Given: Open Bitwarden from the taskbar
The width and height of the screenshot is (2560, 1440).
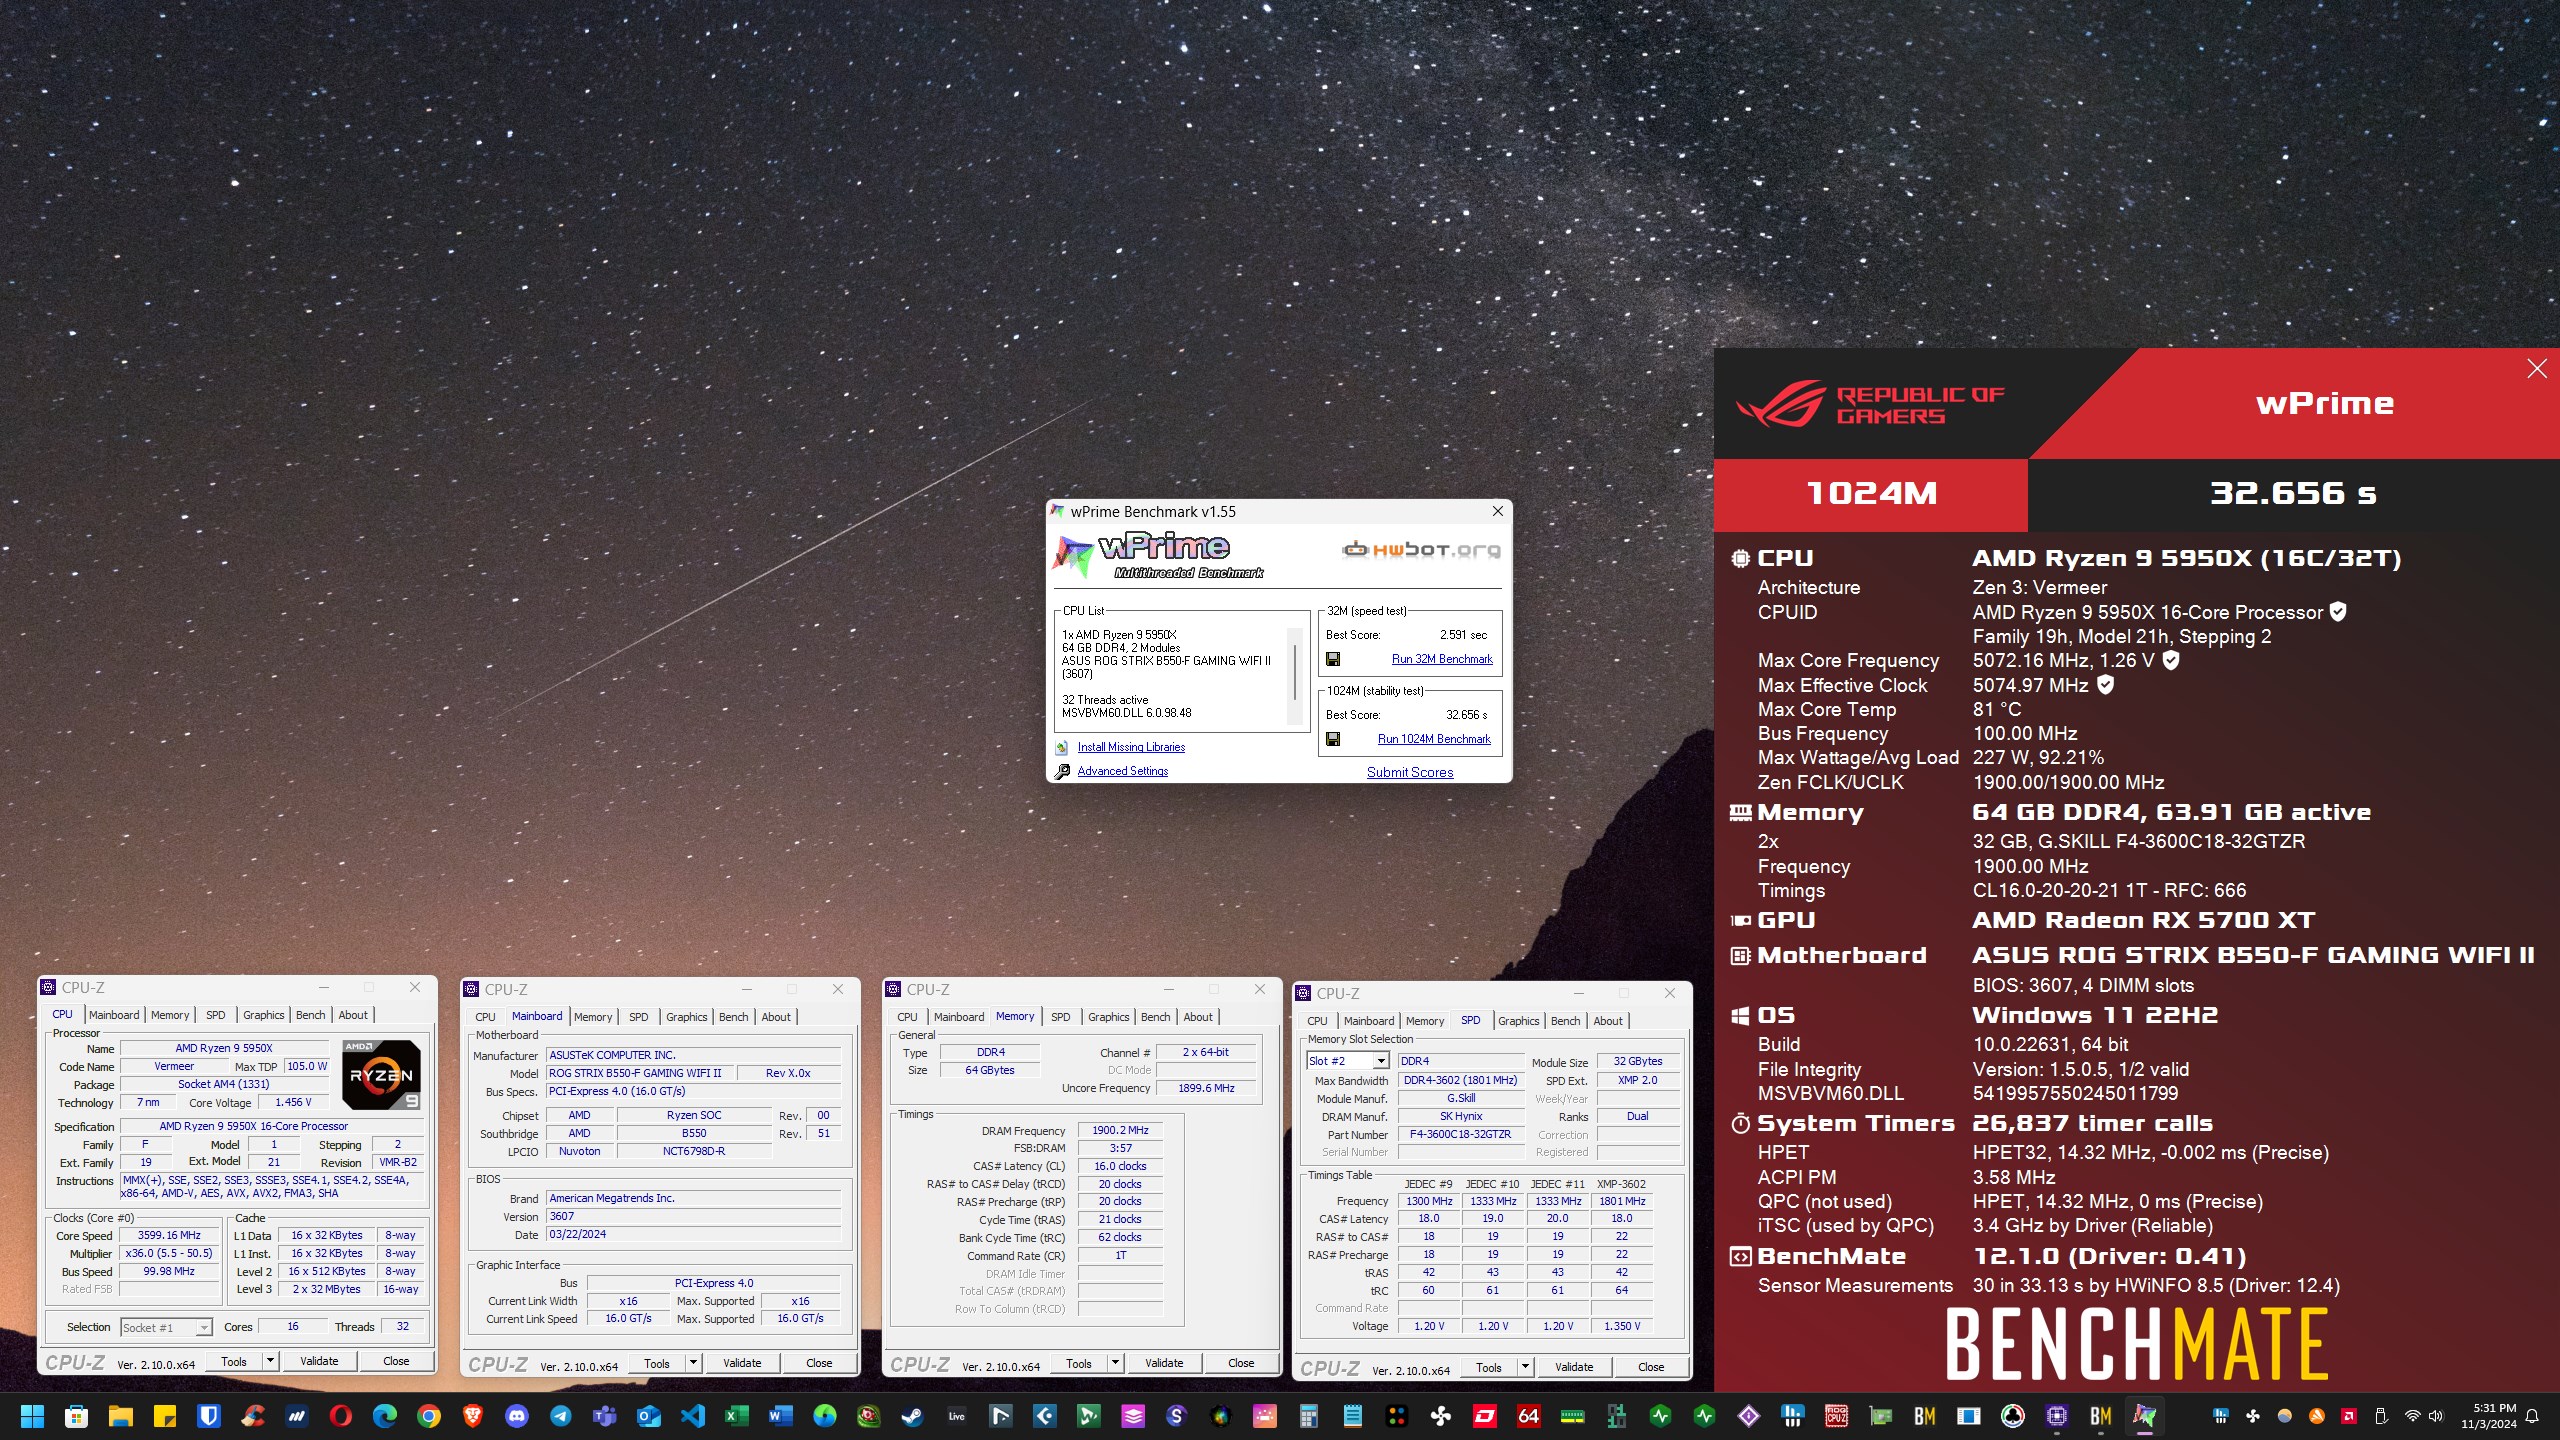Looking at the screenshot, I should (208, 1416).
